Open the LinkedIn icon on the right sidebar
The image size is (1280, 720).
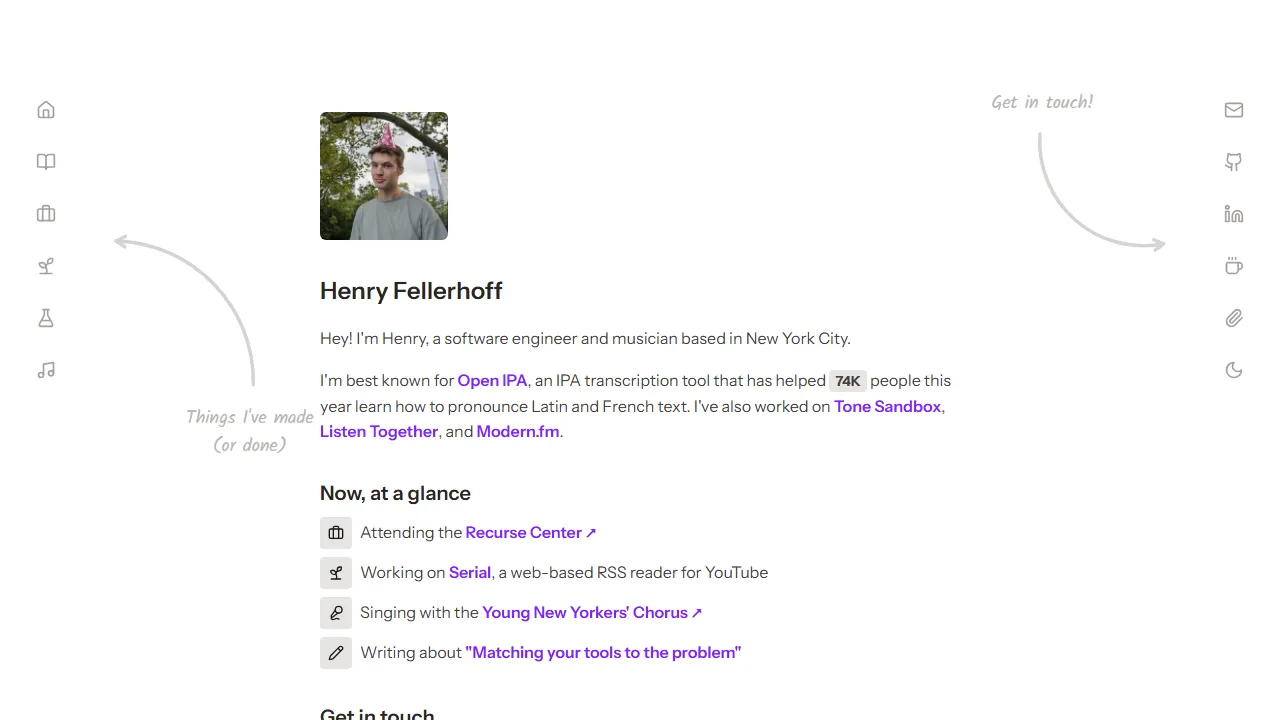point(1233,213)
